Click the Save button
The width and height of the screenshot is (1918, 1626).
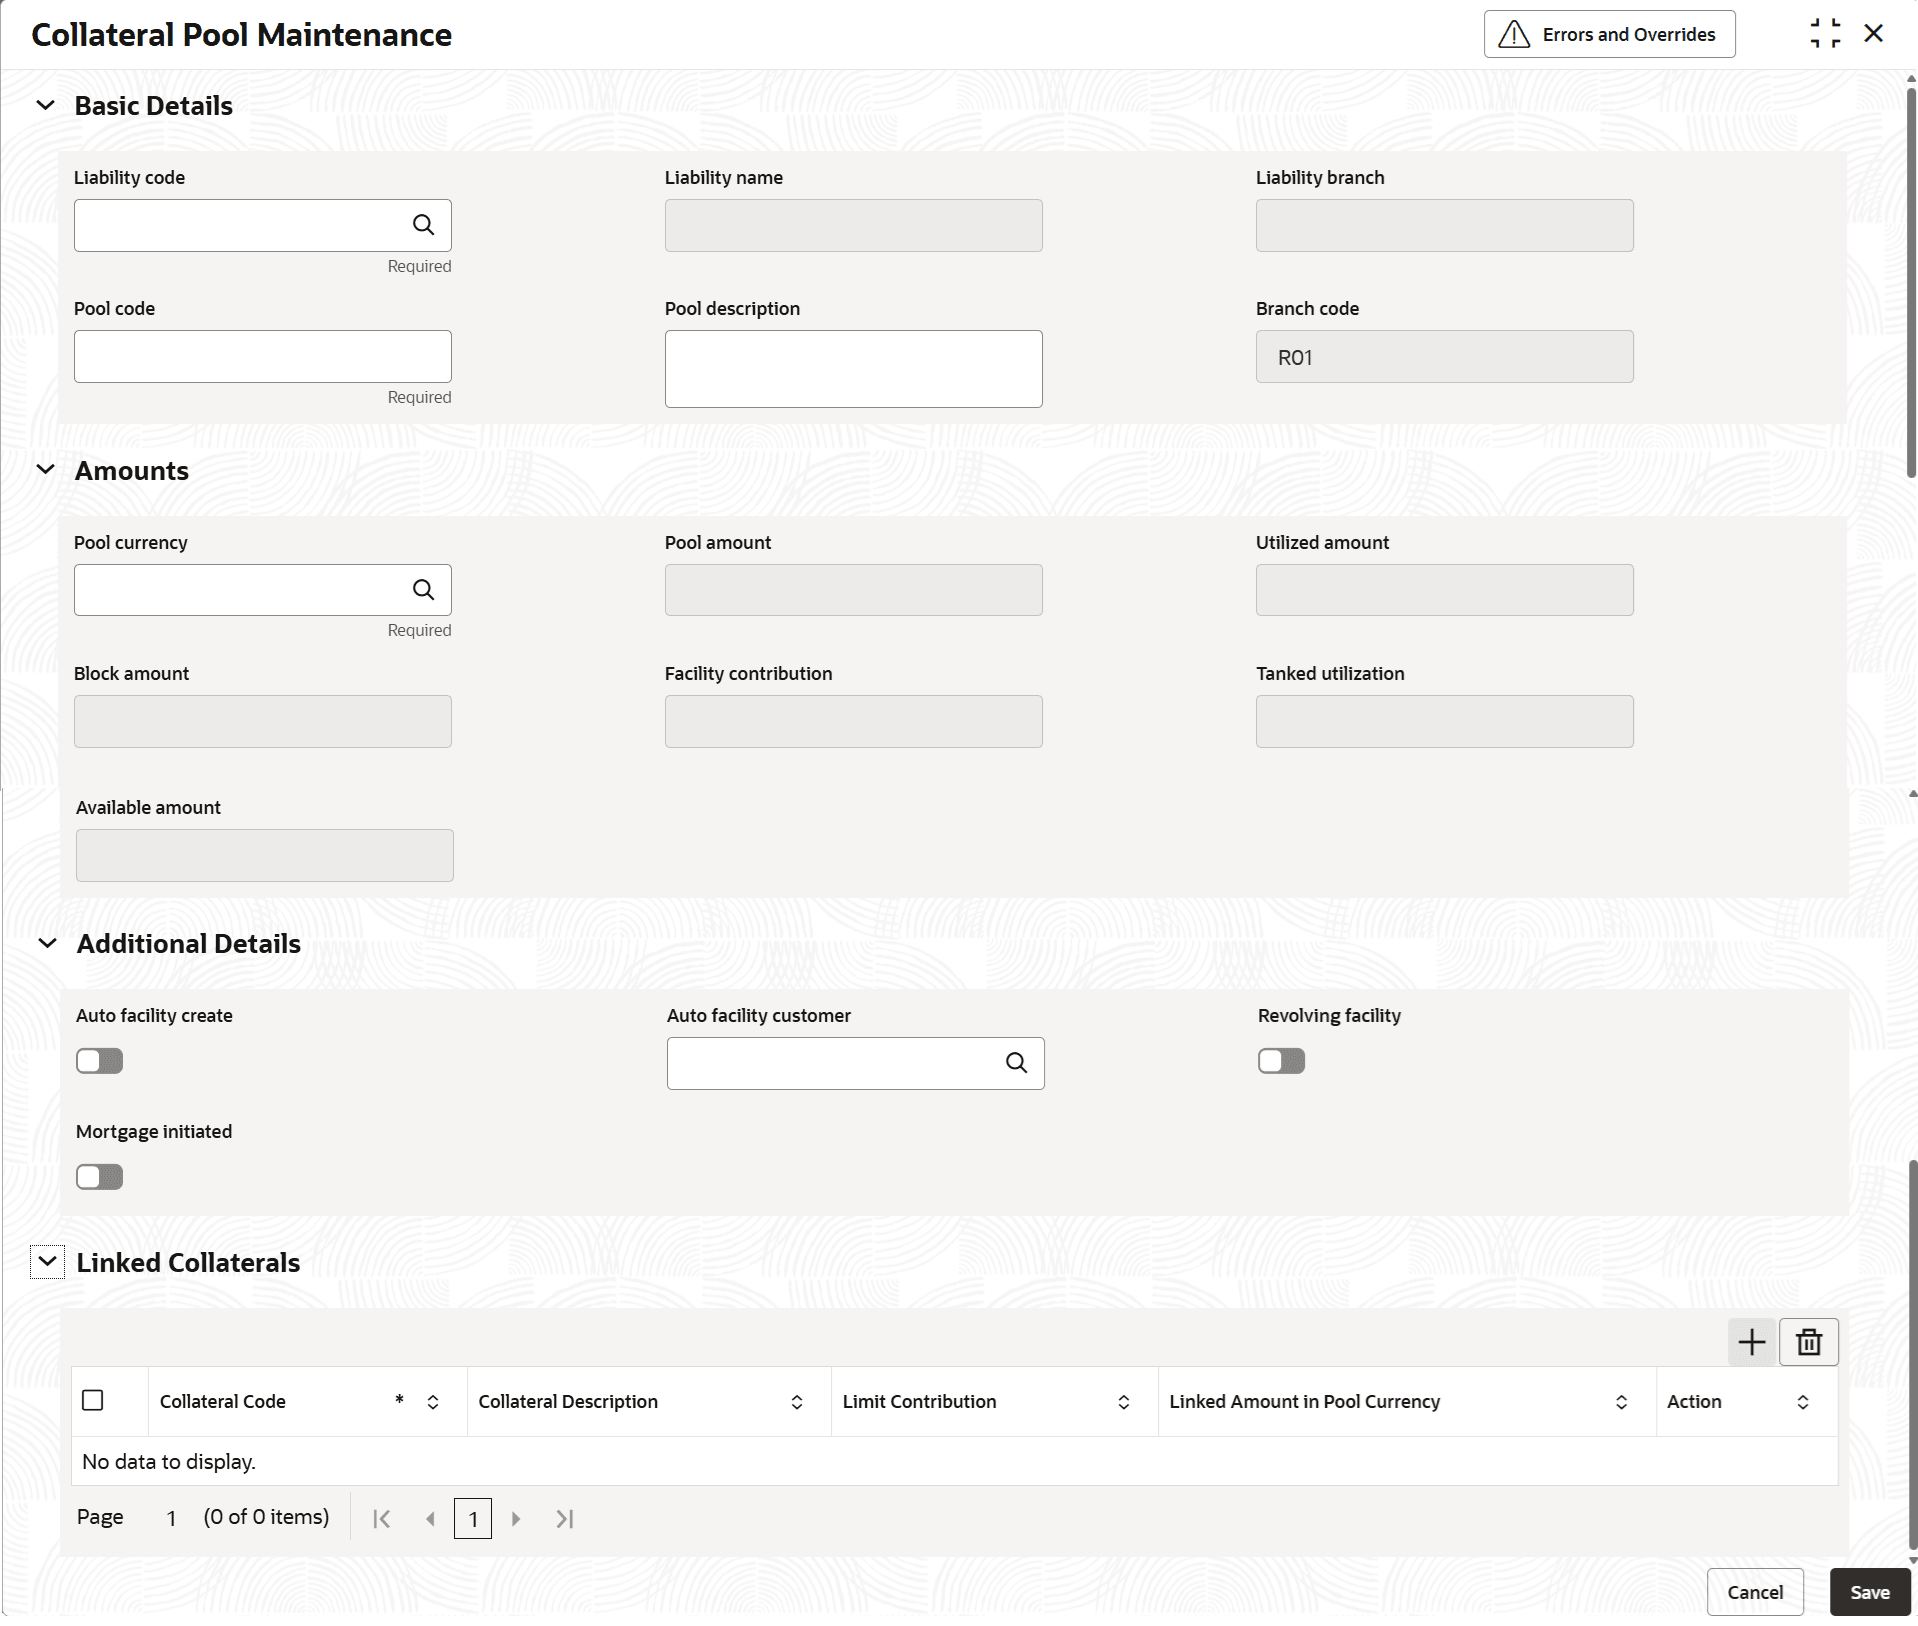[x=1870, y=1592]
